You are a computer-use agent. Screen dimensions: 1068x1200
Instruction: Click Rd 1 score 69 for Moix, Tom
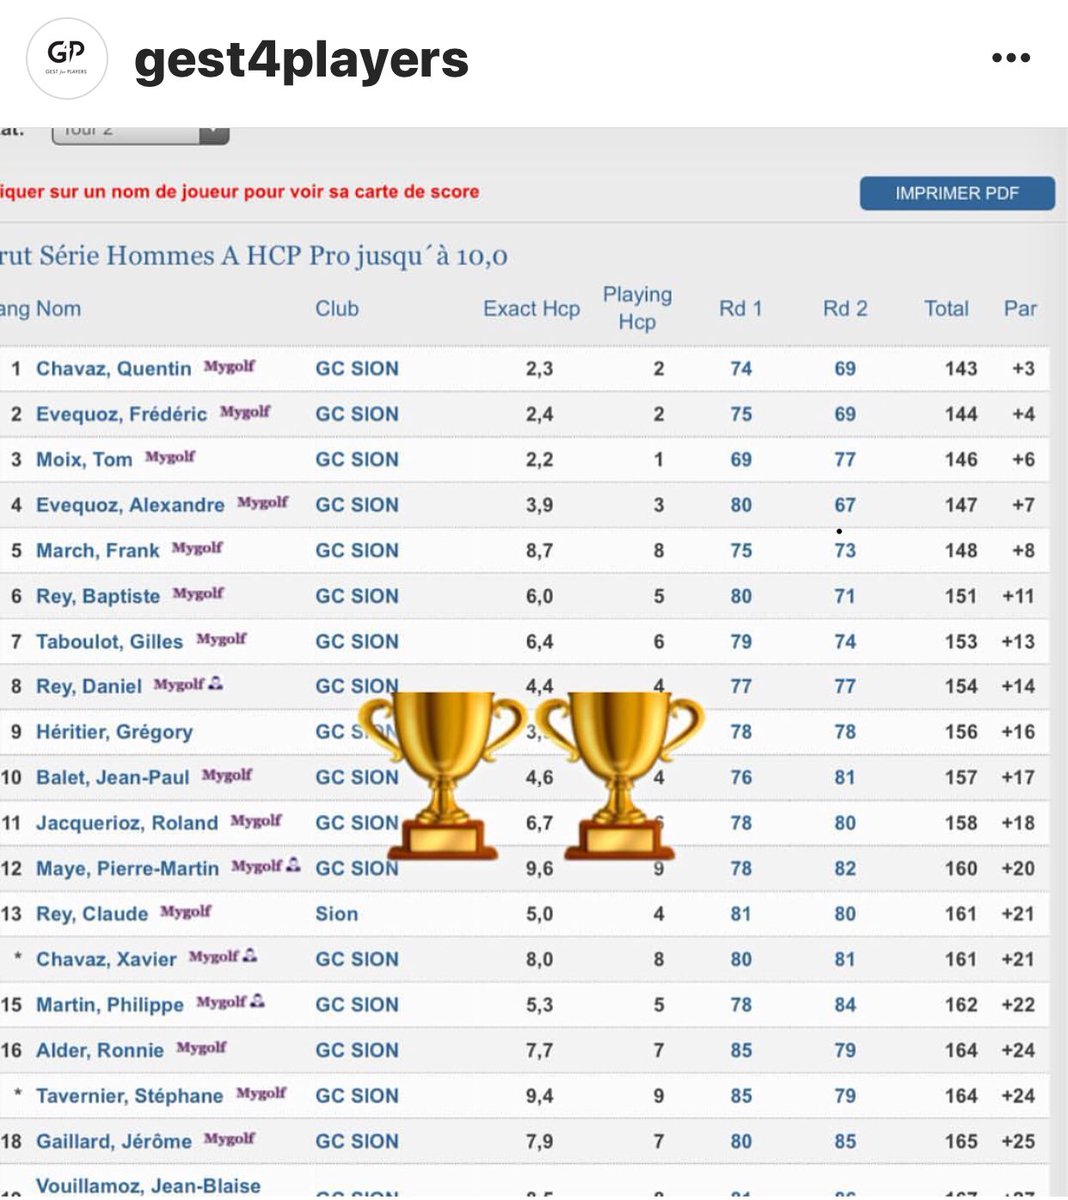741,459
